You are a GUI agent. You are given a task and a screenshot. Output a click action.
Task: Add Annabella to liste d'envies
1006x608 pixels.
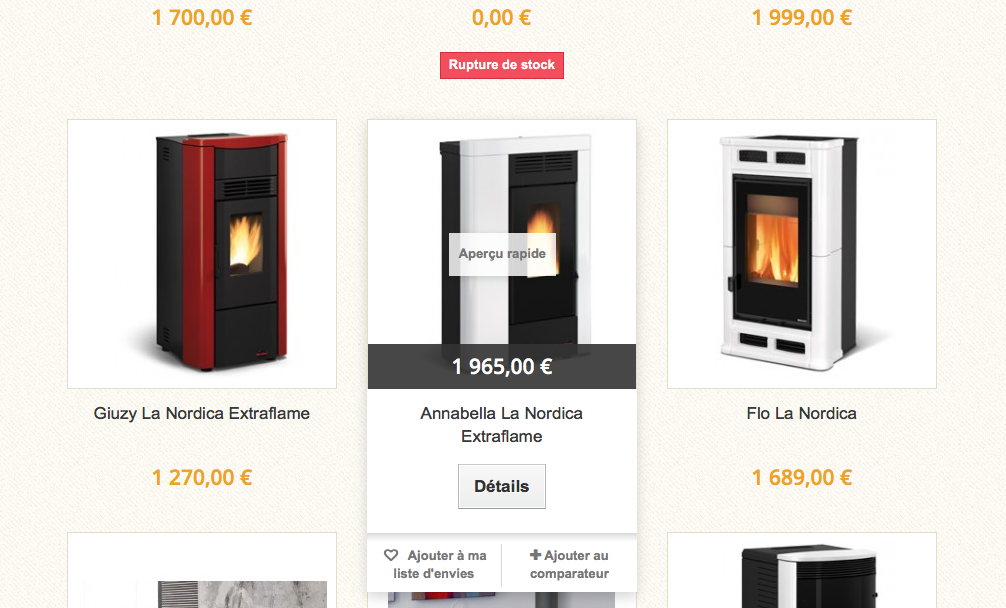pyautogui.click(x=434, y=564)
